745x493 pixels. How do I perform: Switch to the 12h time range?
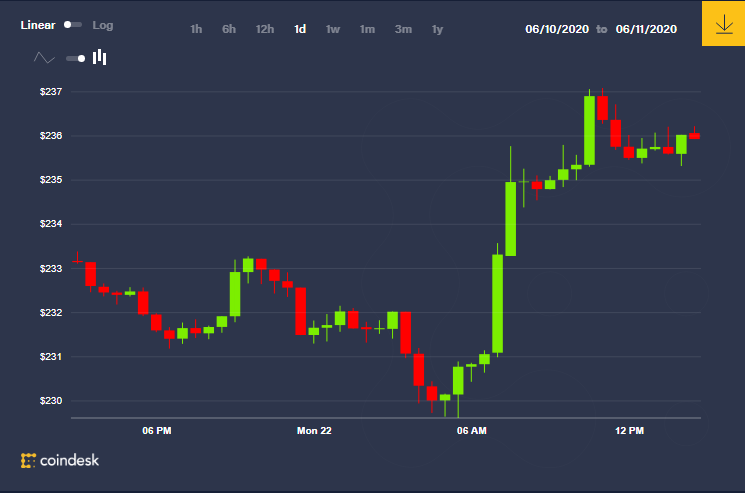click(x=265, y=29)
